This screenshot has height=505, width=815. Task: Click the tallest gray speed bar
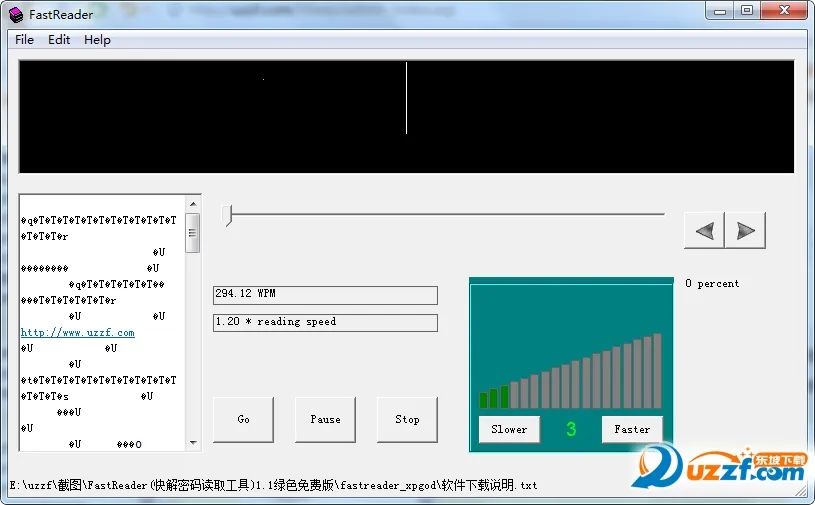pos(657,371)
